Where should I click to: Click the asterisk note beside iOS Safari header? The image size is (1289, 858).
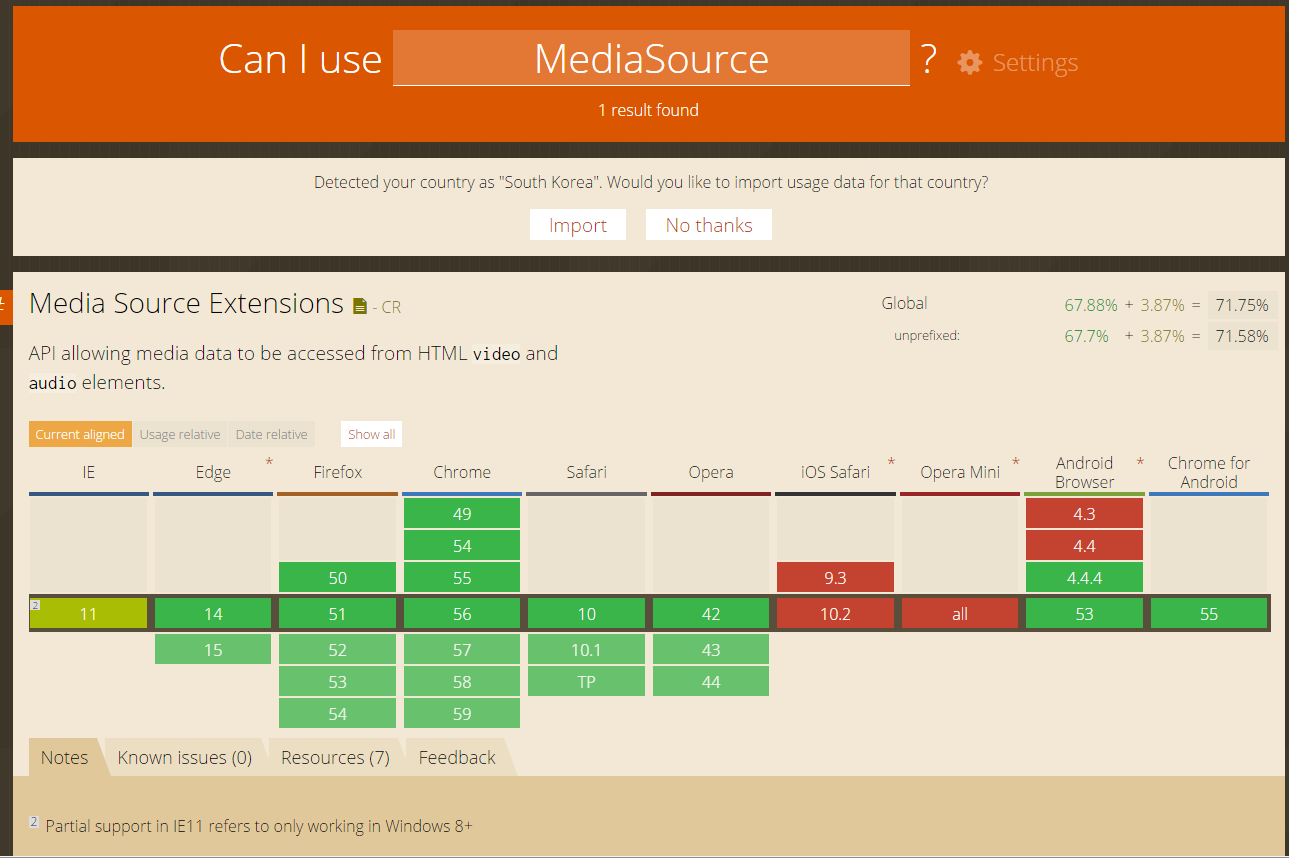click(x=890, y=462)
